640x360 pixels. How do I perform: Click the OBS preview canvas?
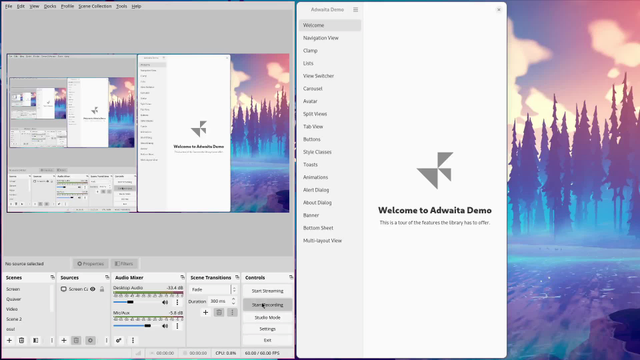tap(148, 133)
